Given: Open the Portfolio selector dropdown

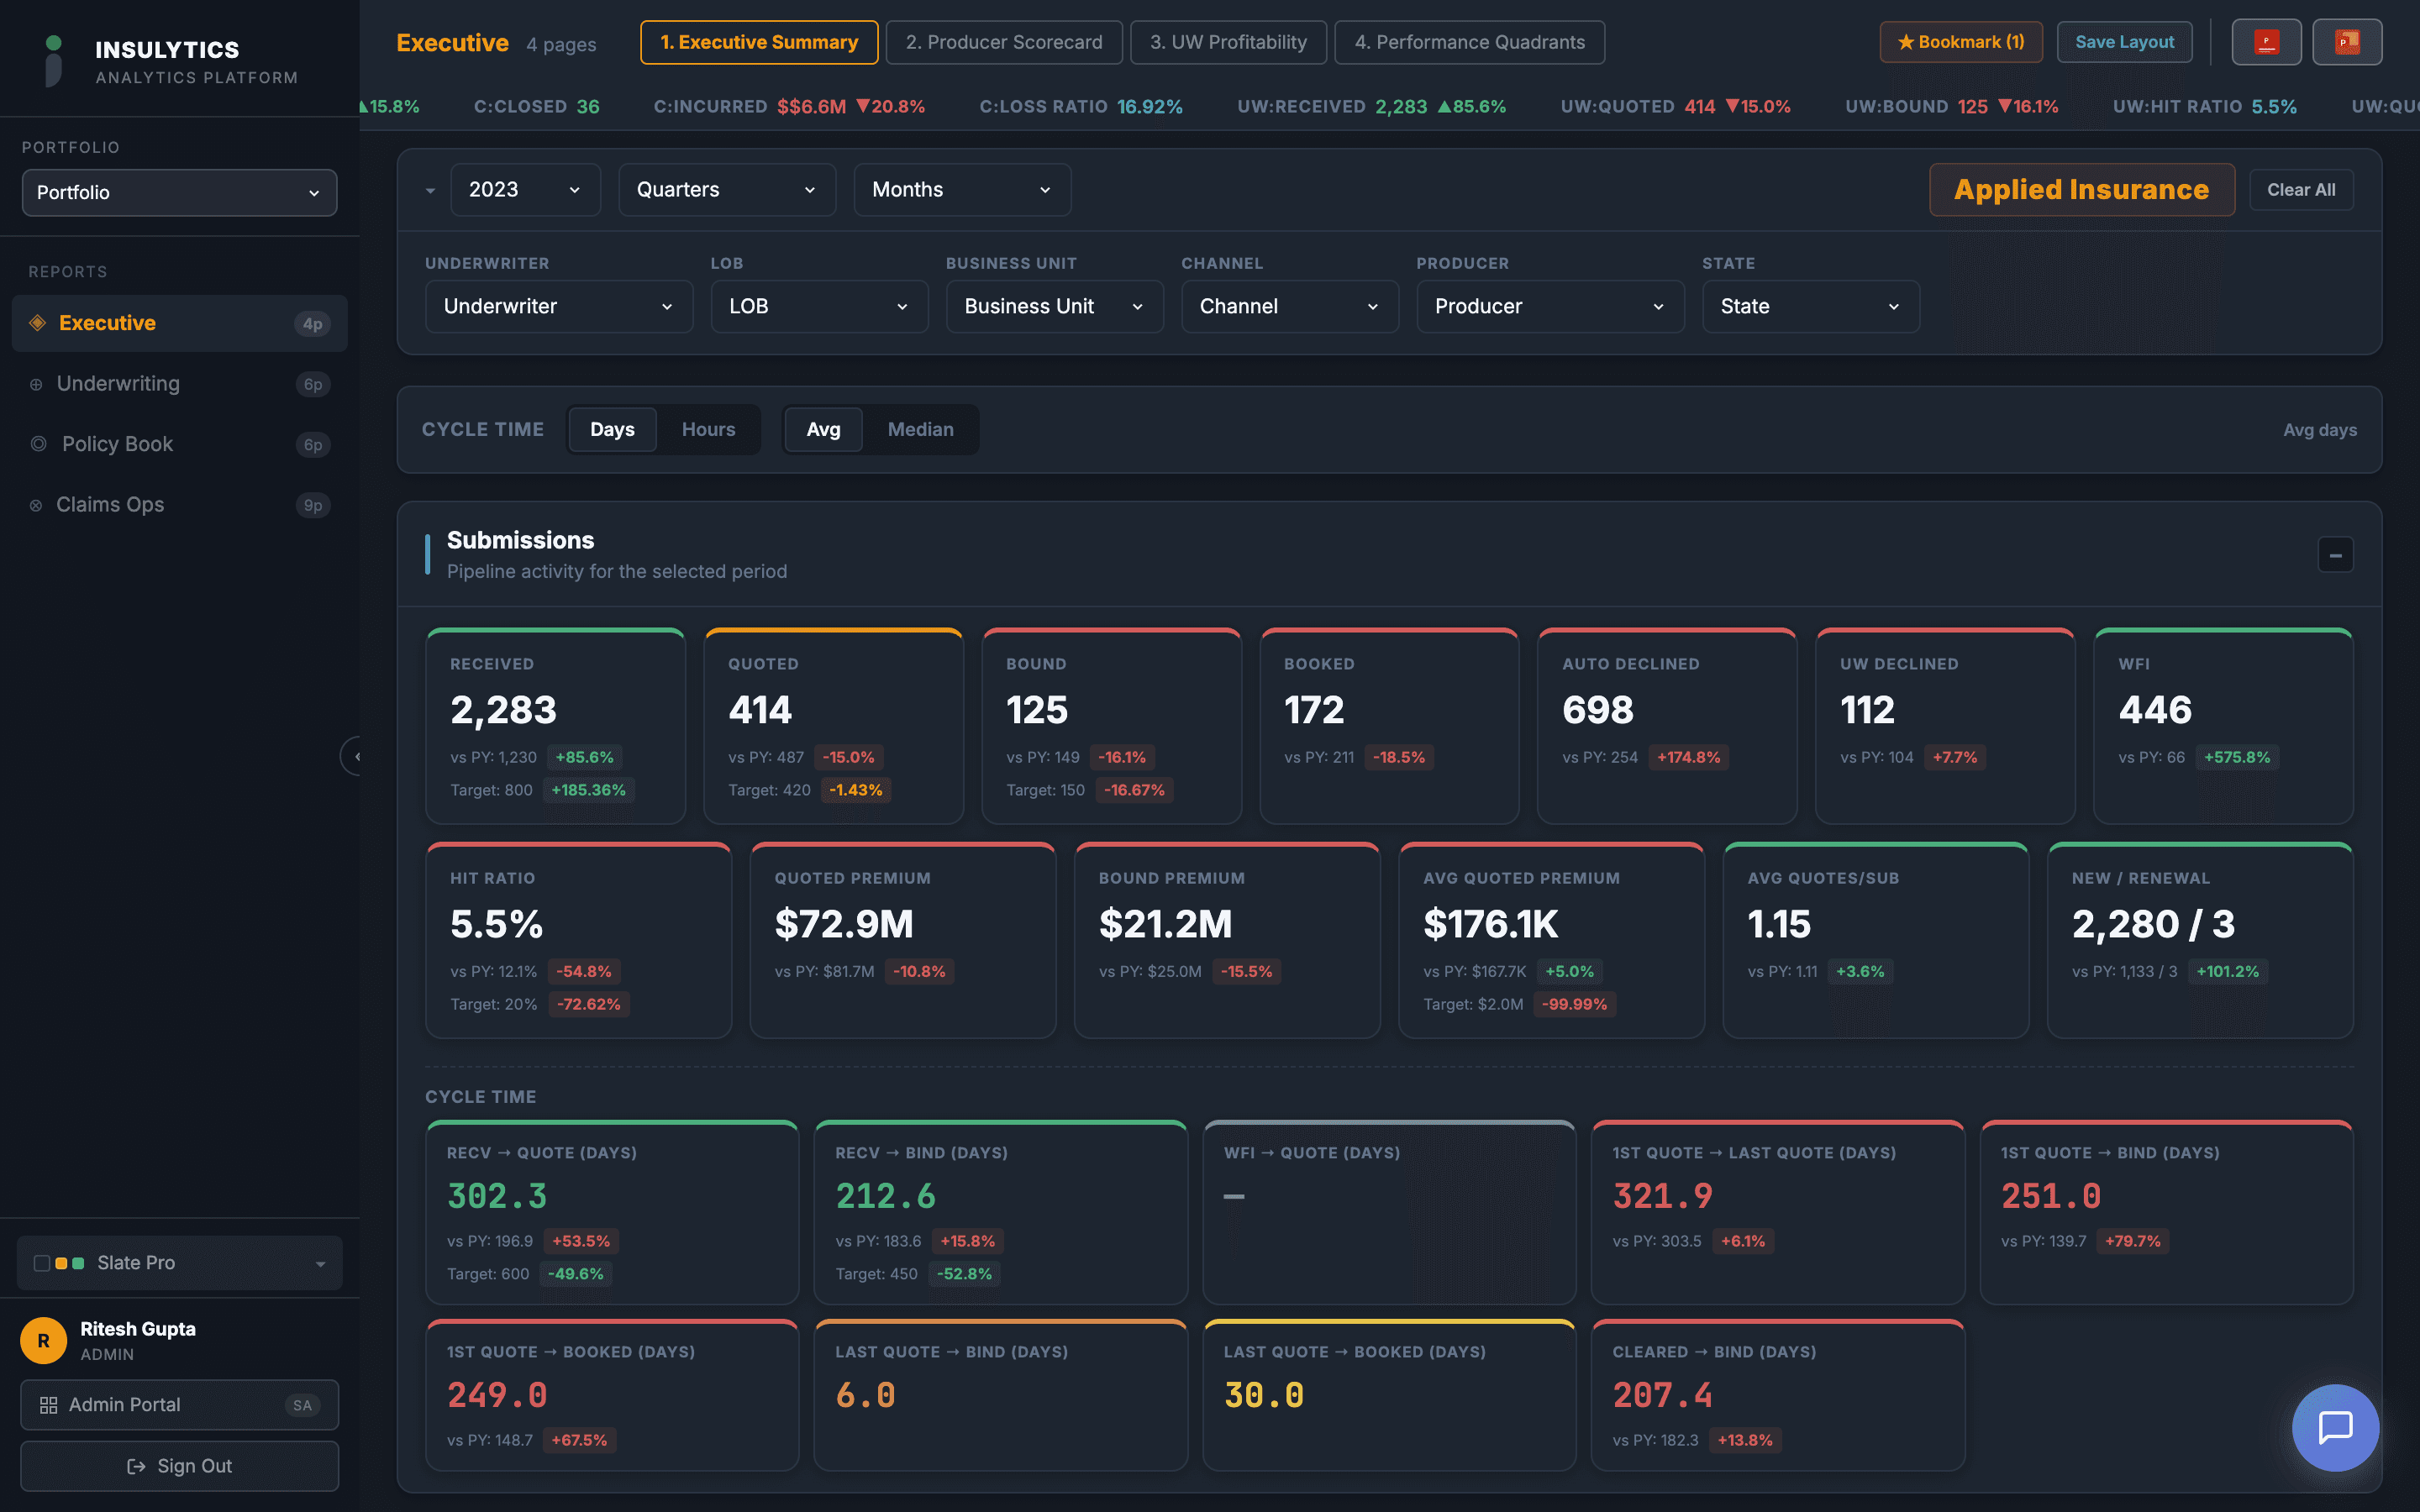Looking at the screenshot, I should [x=179, y=192].
